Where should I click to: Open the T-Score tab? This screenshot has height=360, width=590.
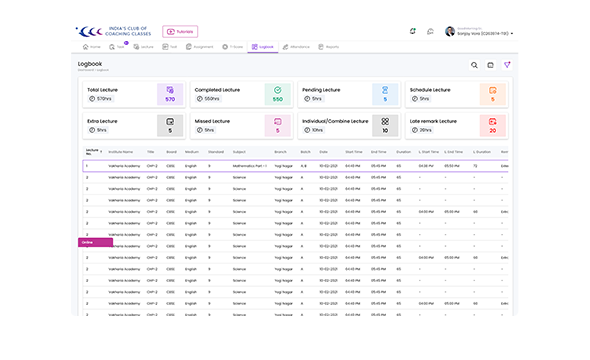(233, 47)
